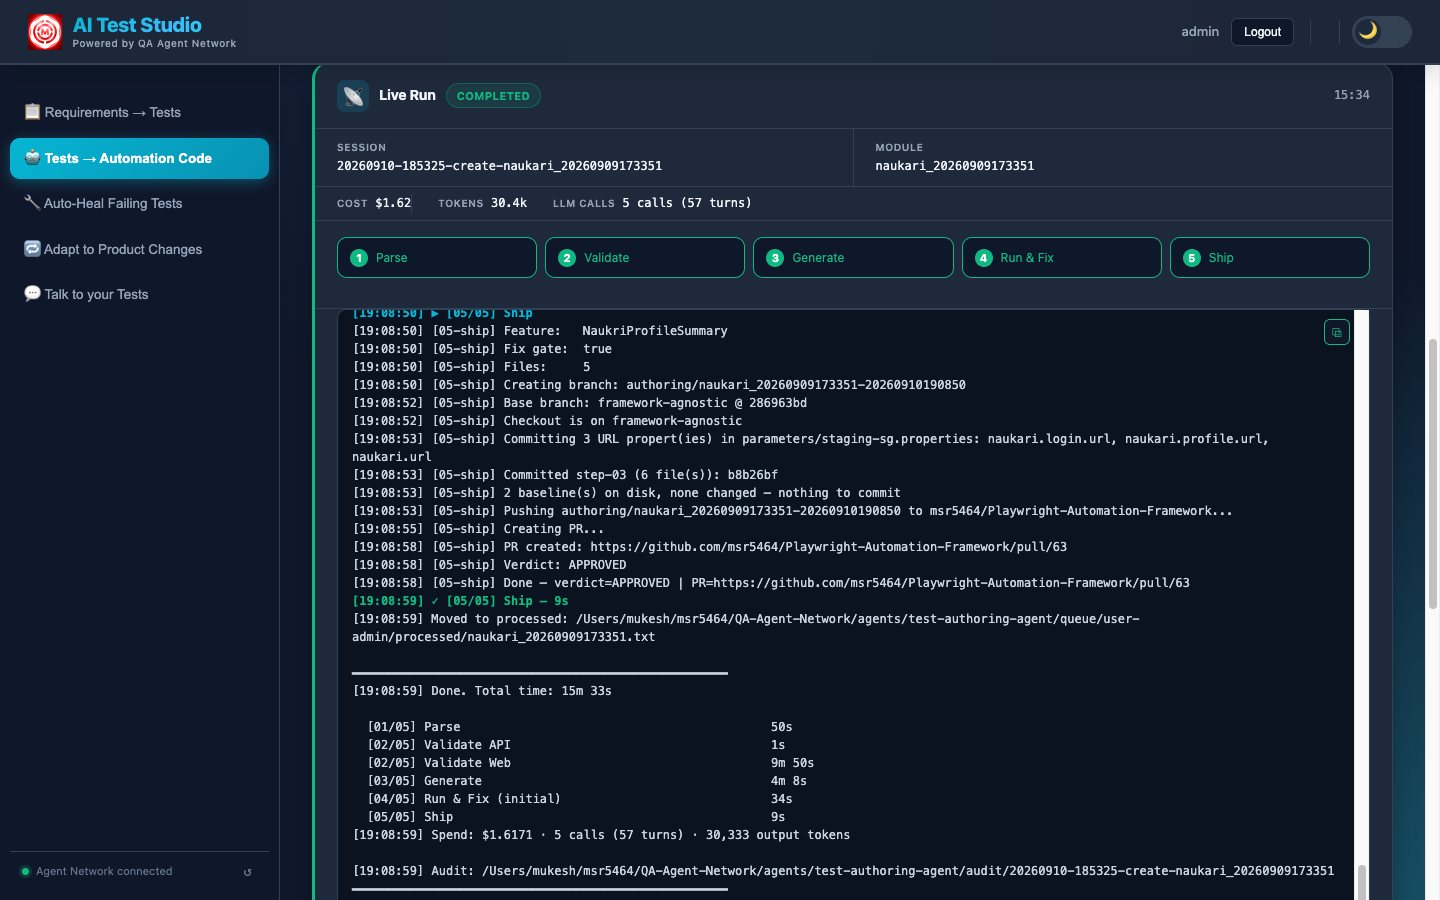
Task: Toggle the dark mode moon switch
Action: [x=1381, y=32]
